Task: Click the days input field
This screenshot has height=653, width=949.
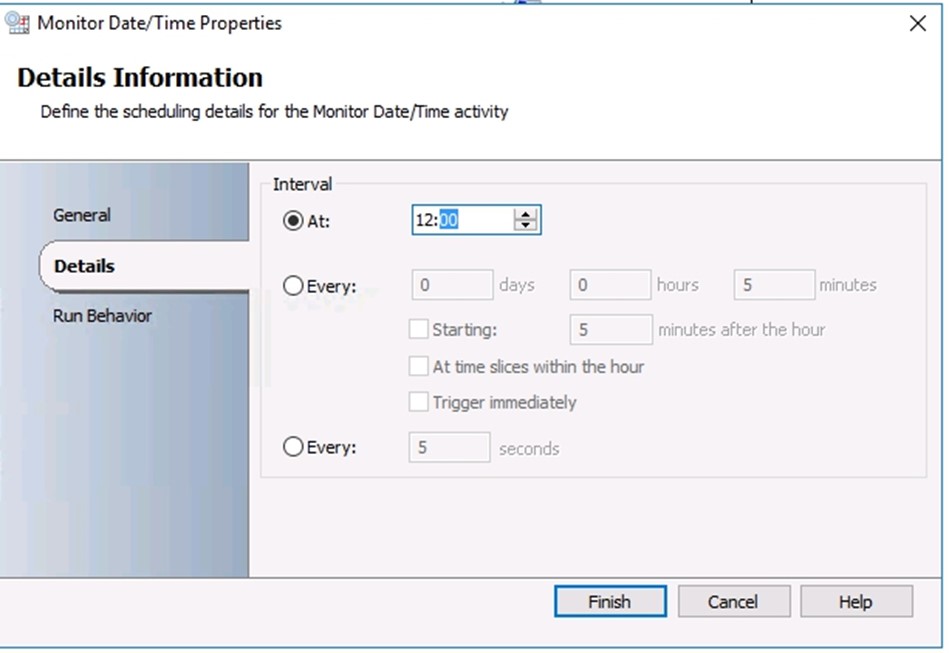Action: [452, 284]
